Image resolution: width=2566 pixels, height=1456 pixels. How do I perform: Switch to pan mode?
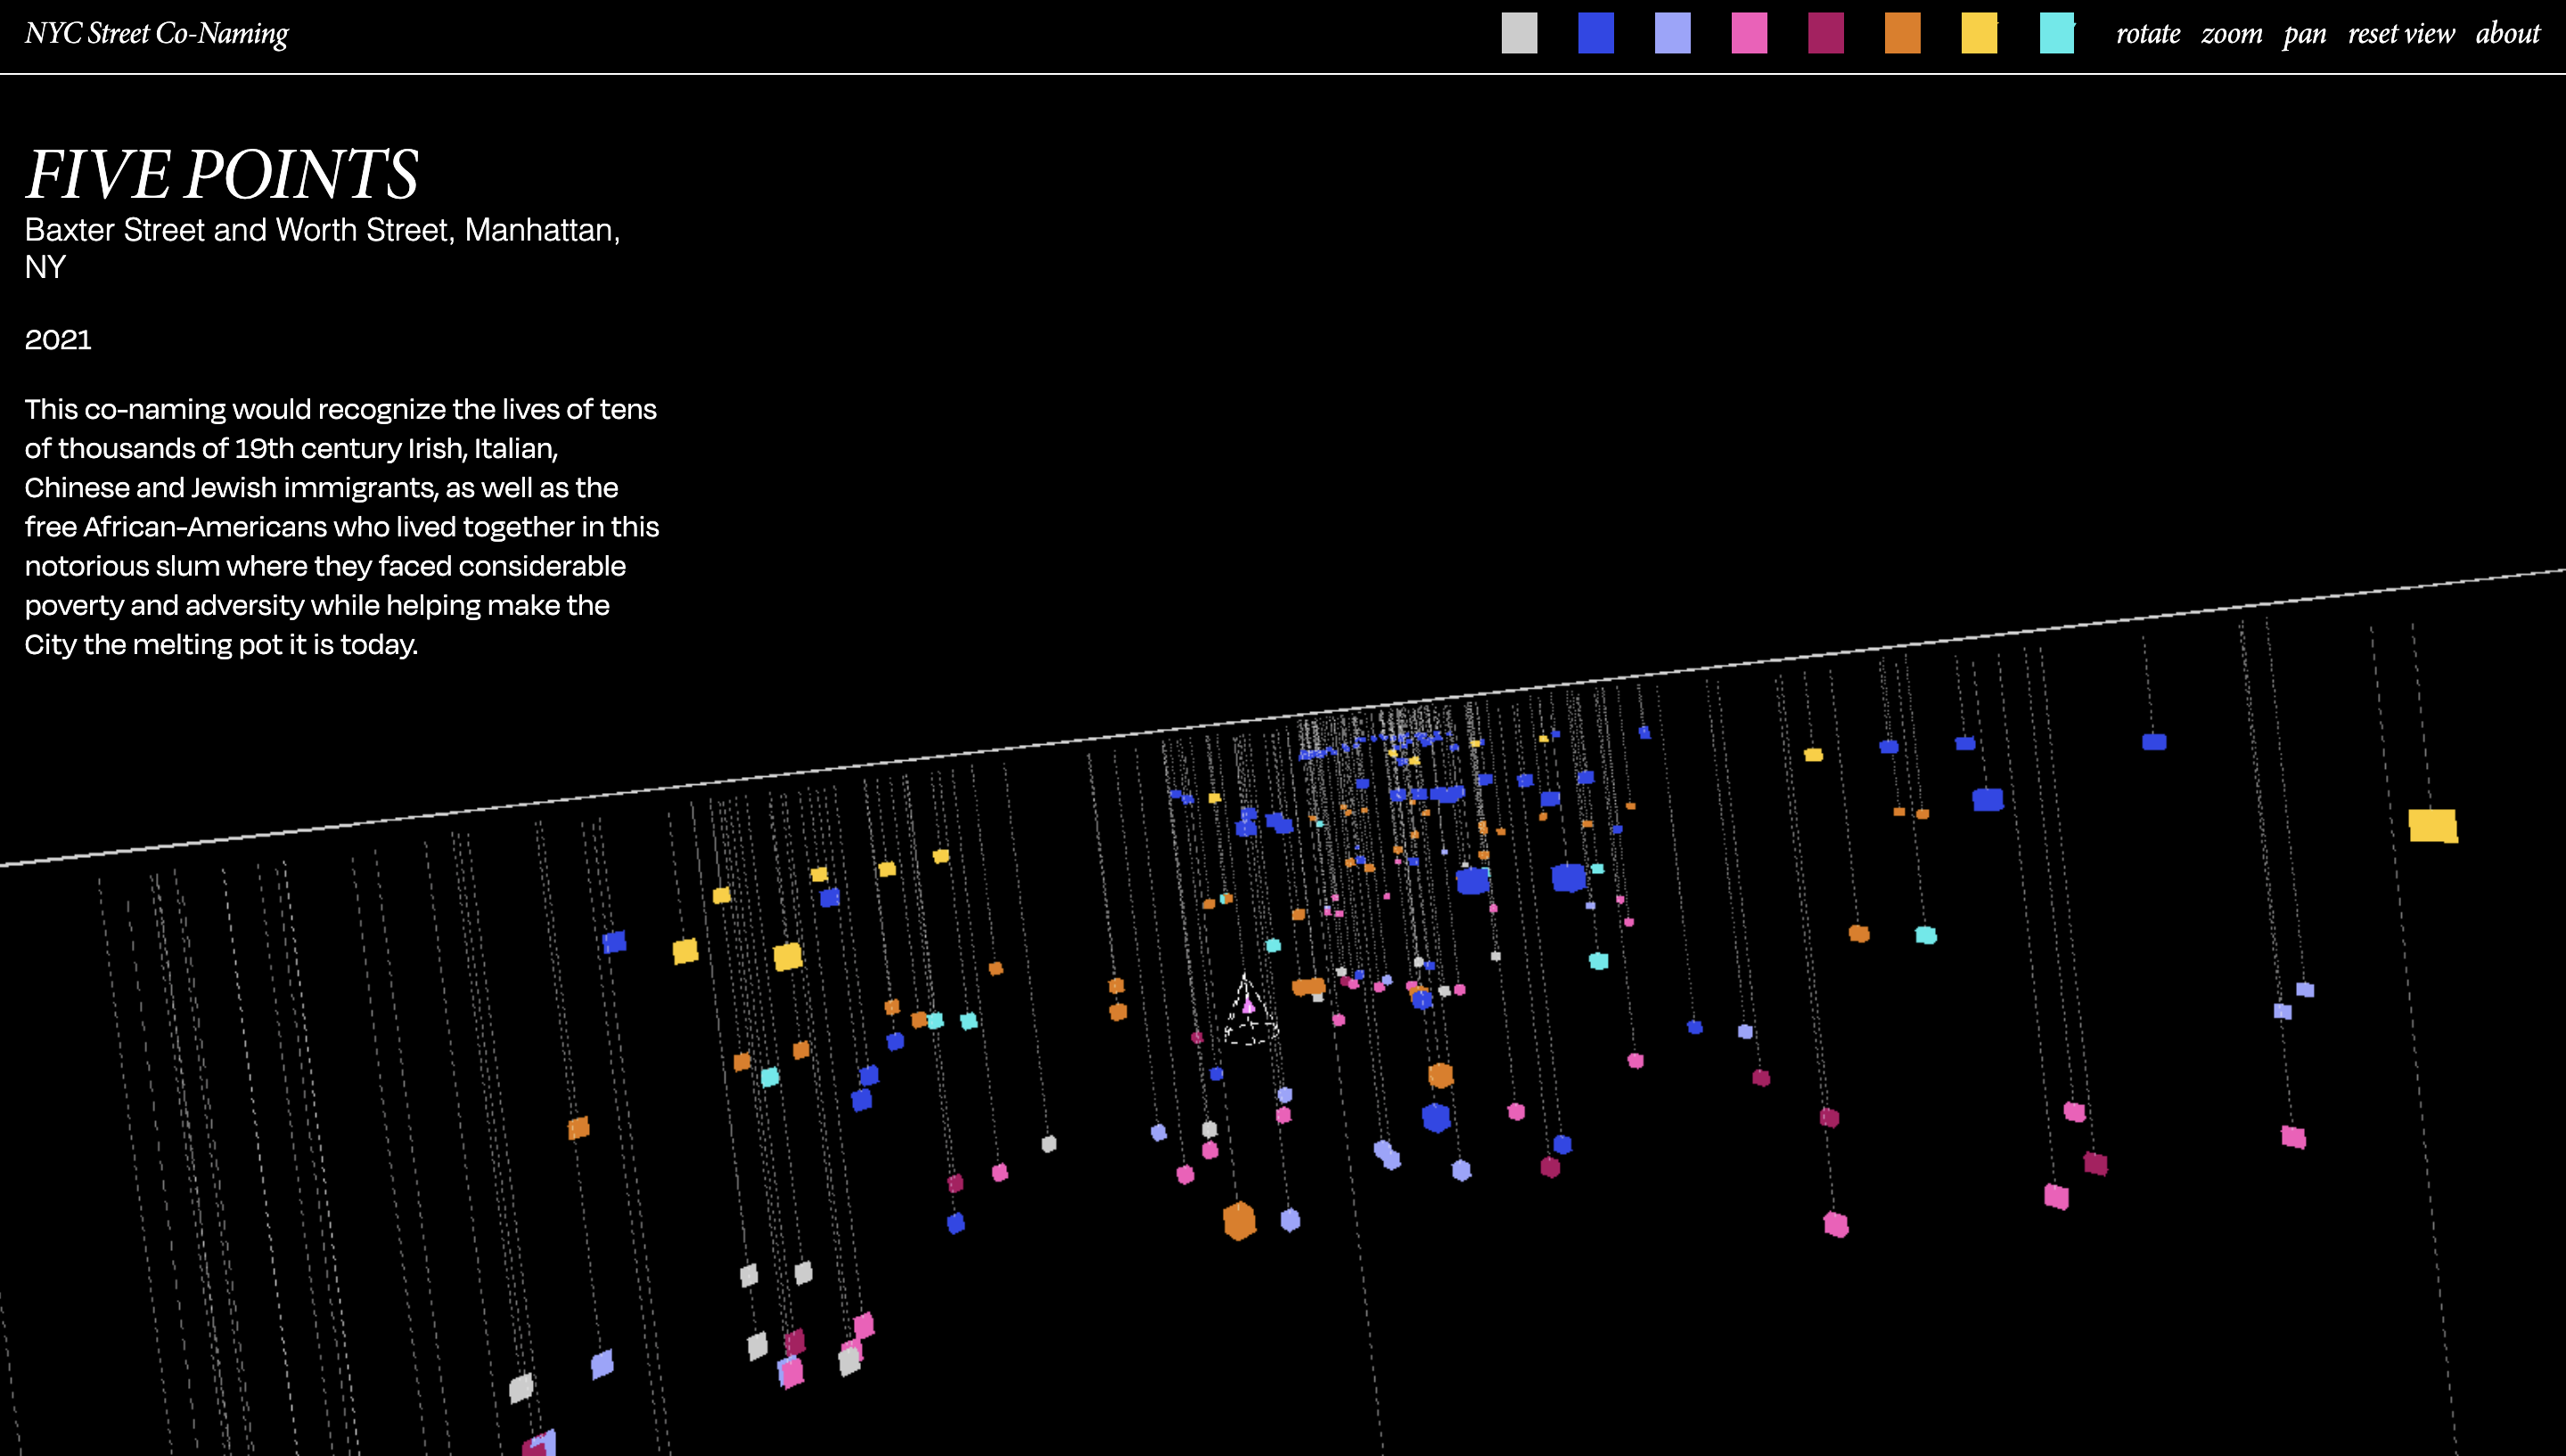(2304, 34)
